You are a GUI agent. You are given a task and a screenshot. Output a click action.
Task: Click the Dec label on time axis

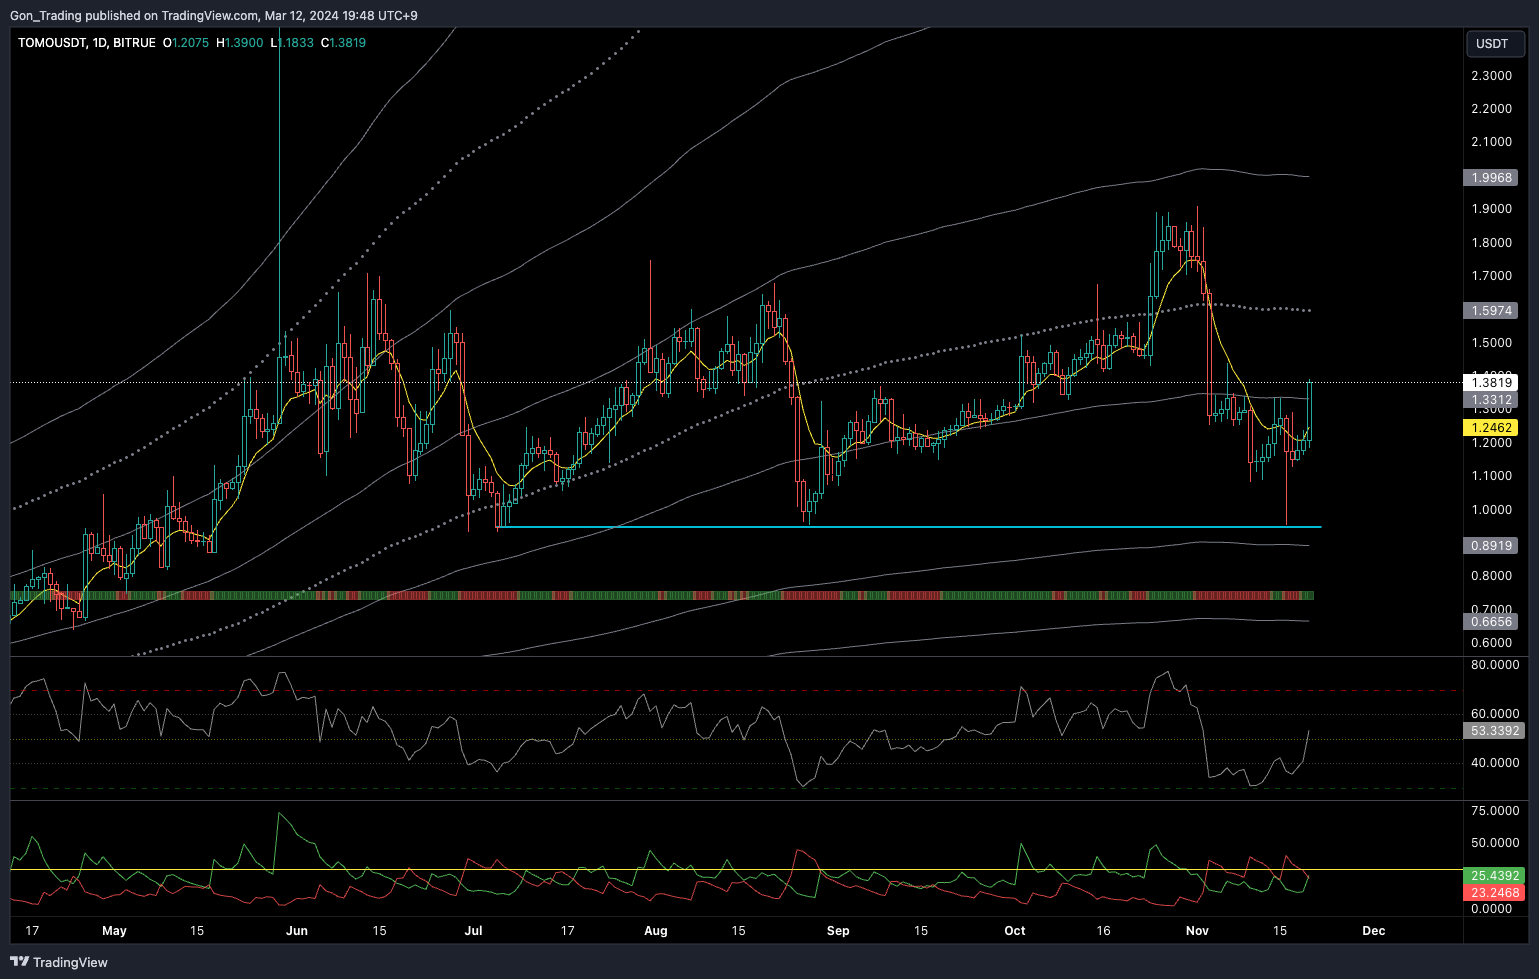coord(1374,931)
